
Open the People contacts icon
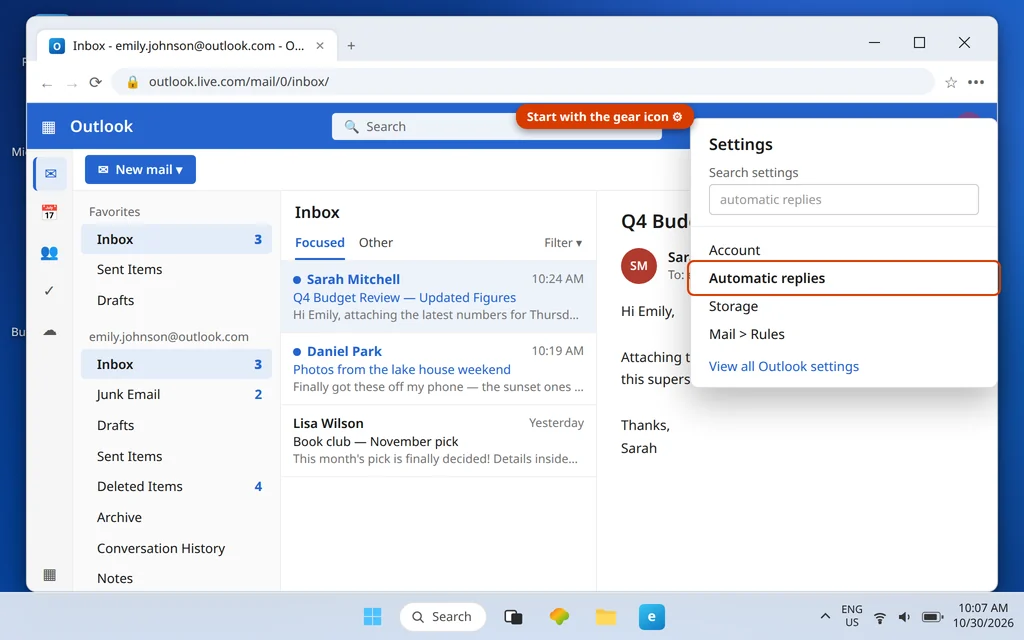point(49,253)
